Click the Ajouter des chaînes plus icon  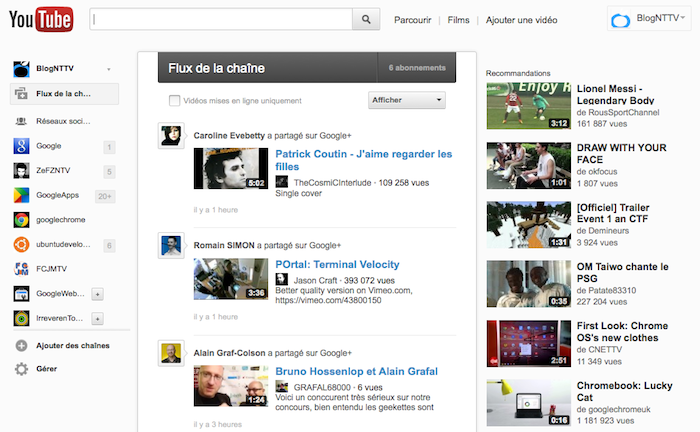tap(21, 345)
